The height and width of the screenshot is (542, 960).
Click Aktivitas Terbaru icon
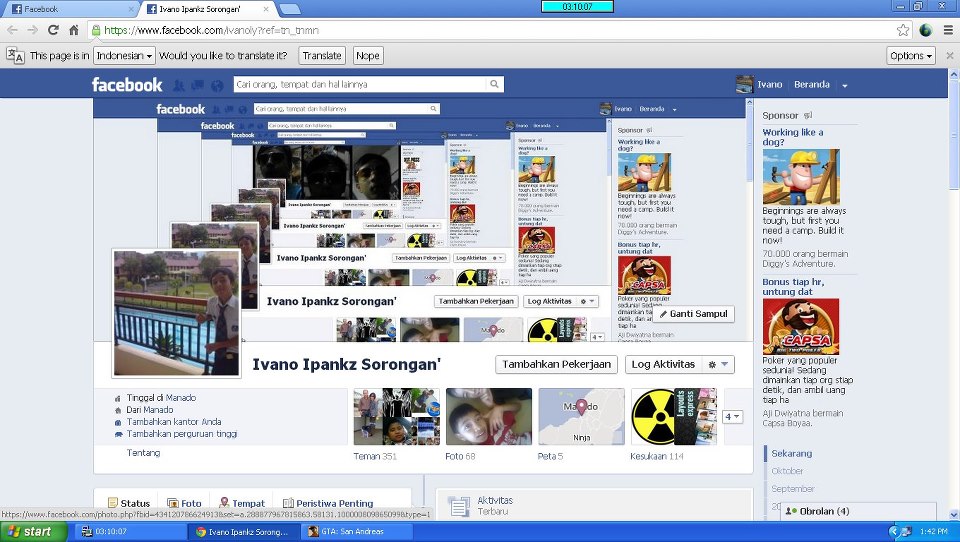459,506
